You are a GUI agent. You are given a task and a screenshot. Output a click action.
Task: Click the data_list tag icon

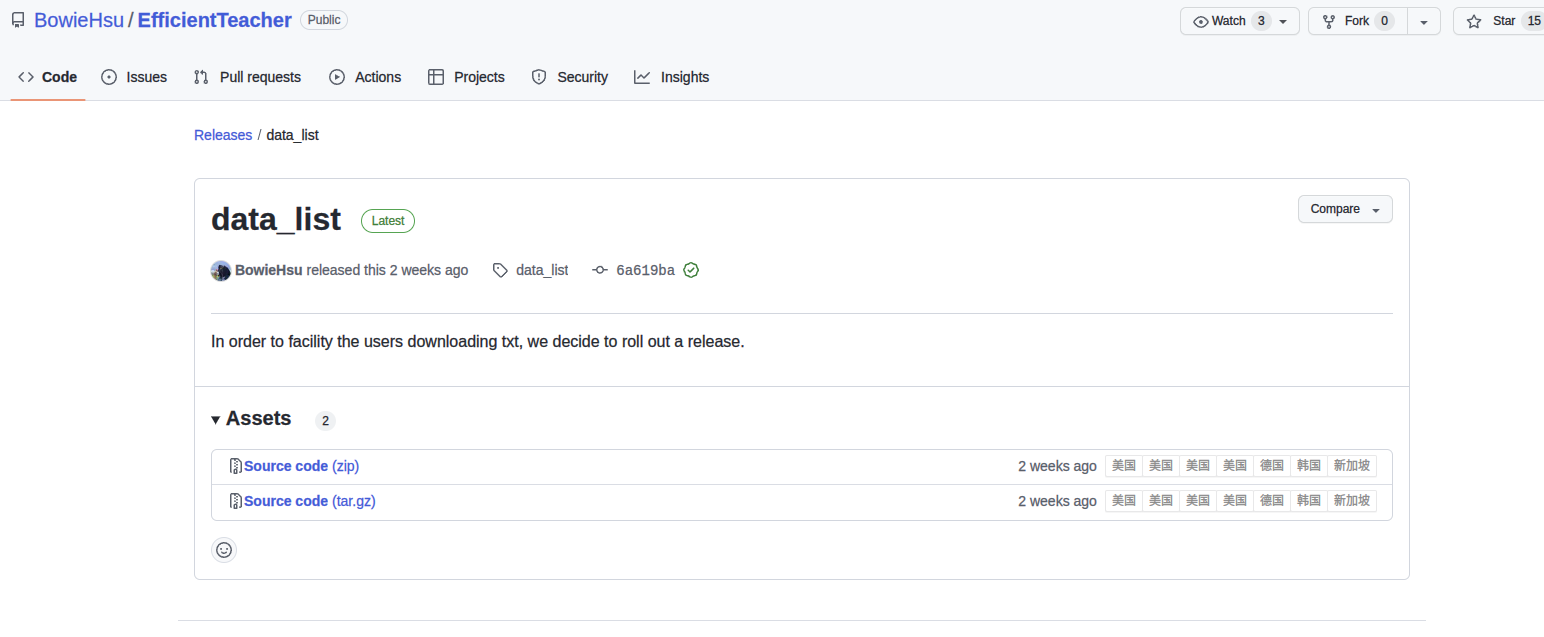tap(499, 269)
